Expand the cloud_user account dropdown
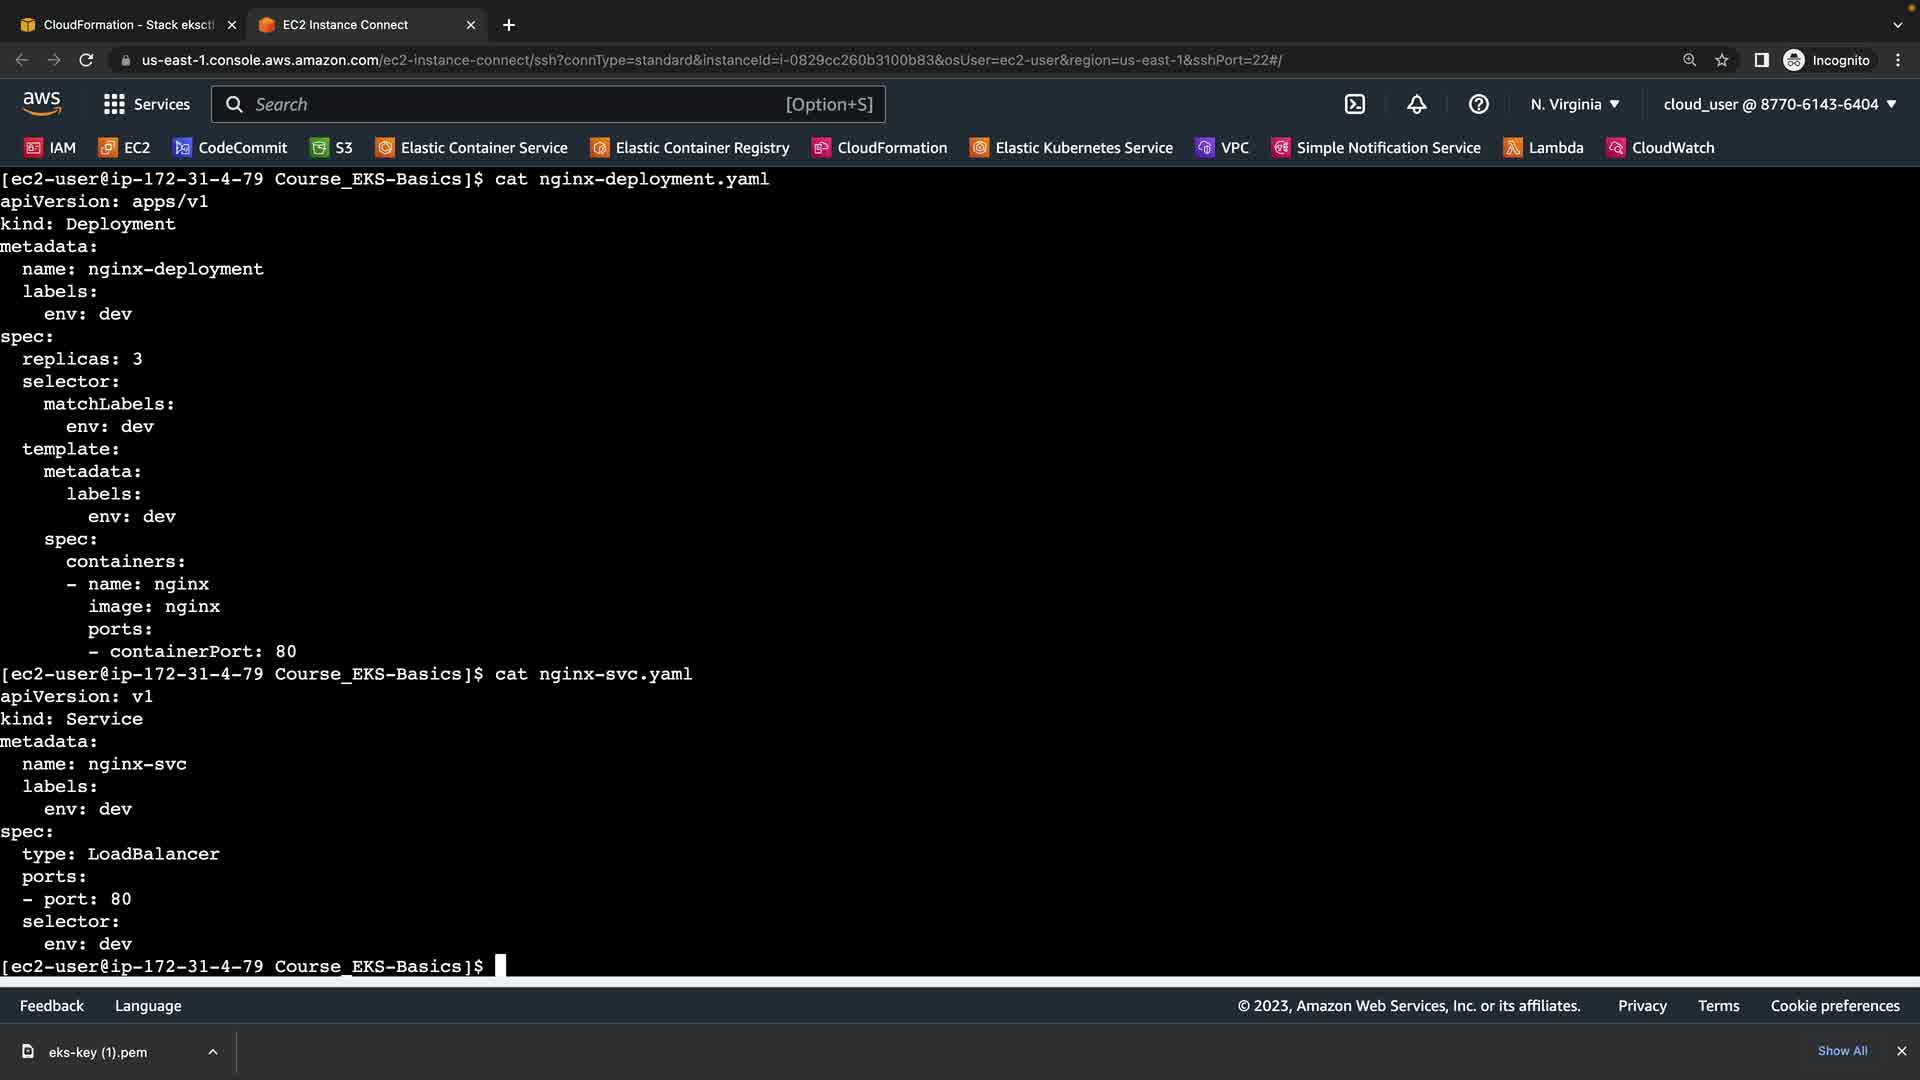Image resolution: width=1920 pixels, height=1080 pixels. tap(1780, 104)
